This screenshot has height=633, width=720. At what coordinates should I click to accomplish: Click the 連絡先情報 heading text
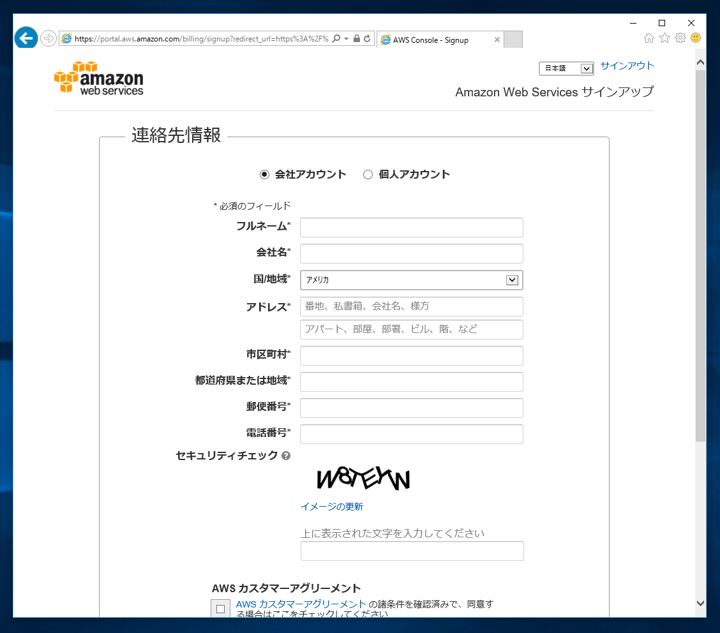(176, 135)
